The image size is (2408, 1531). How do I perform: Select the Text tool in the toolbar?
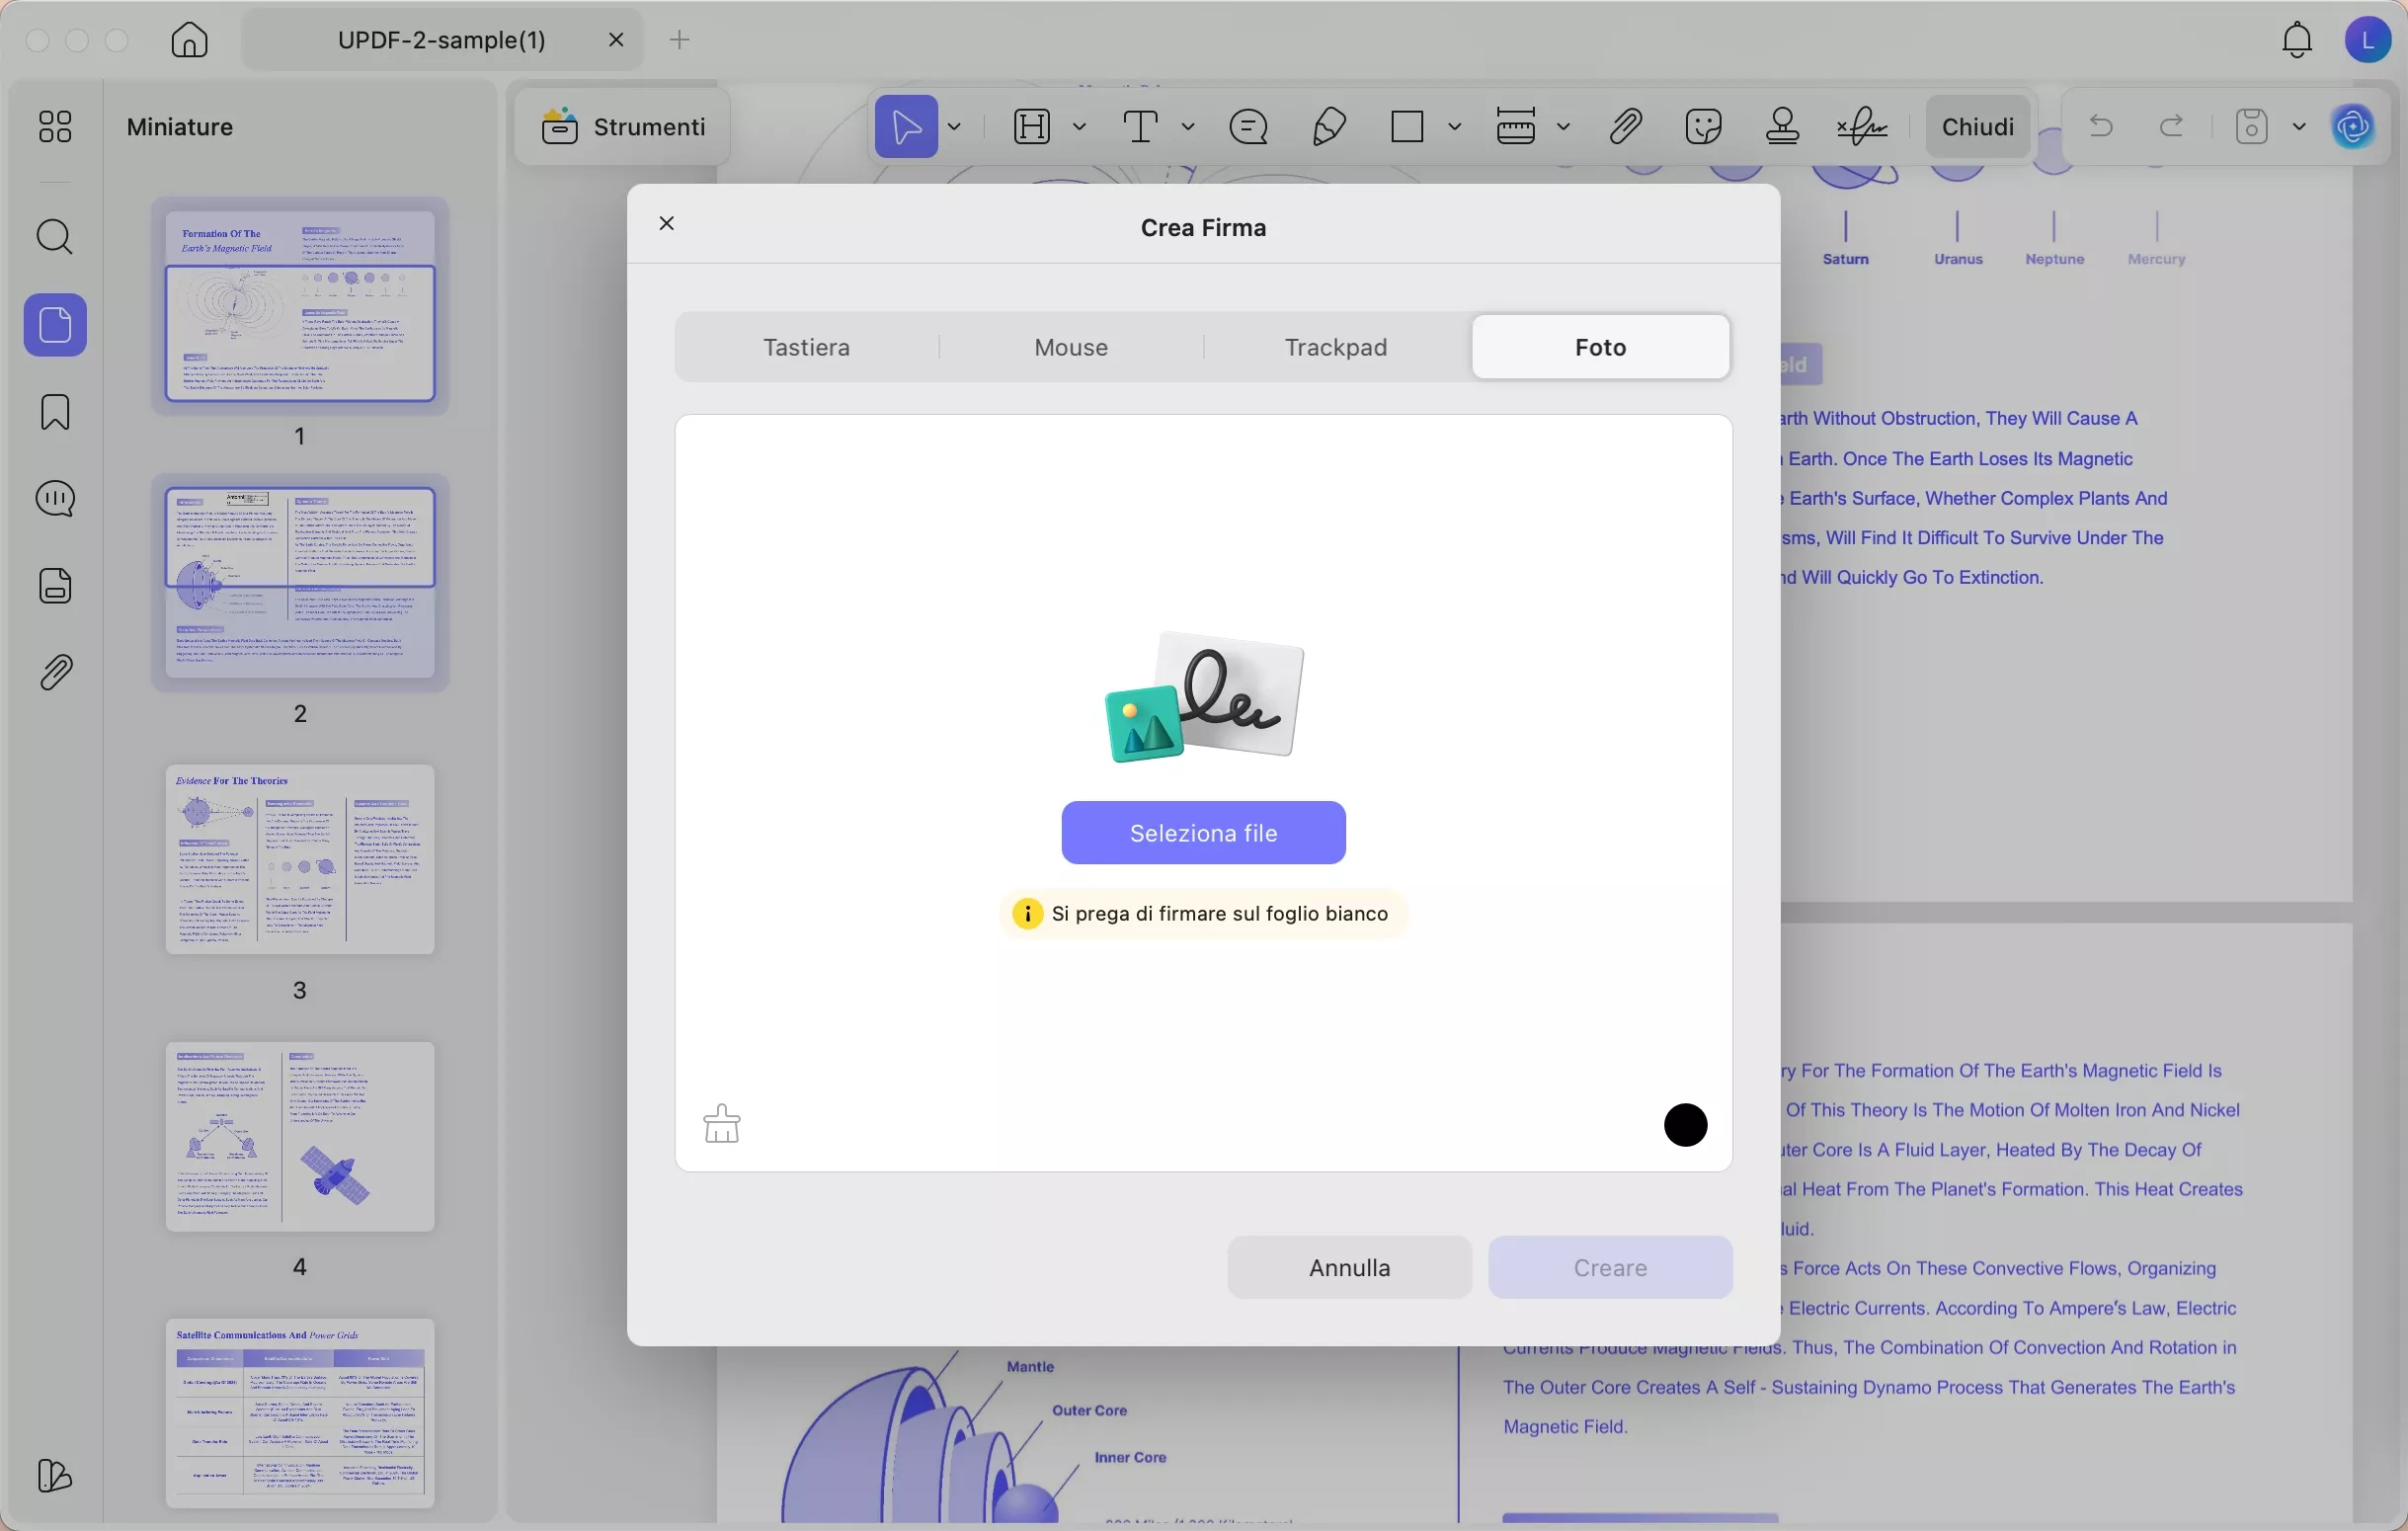click(x=1141, y=126)
